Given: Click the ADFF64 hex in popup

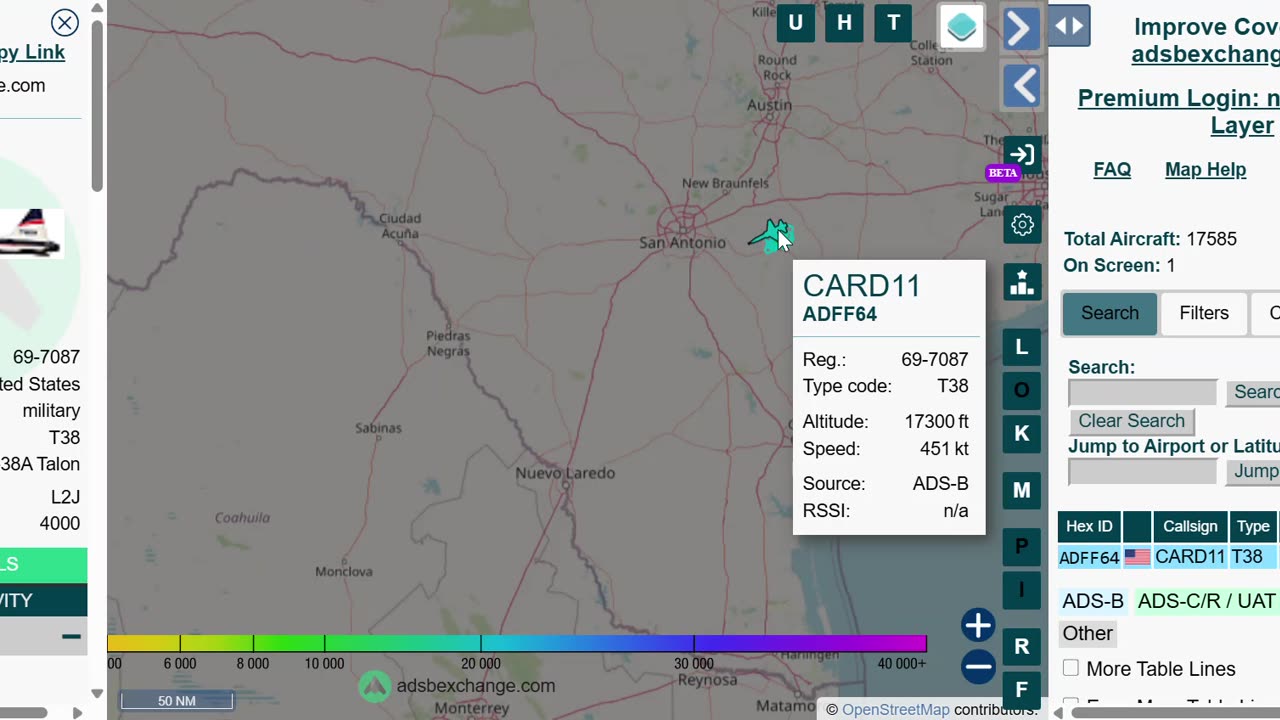Looking at the screenshot, I should pyautogui.click(x=840, y=314).
